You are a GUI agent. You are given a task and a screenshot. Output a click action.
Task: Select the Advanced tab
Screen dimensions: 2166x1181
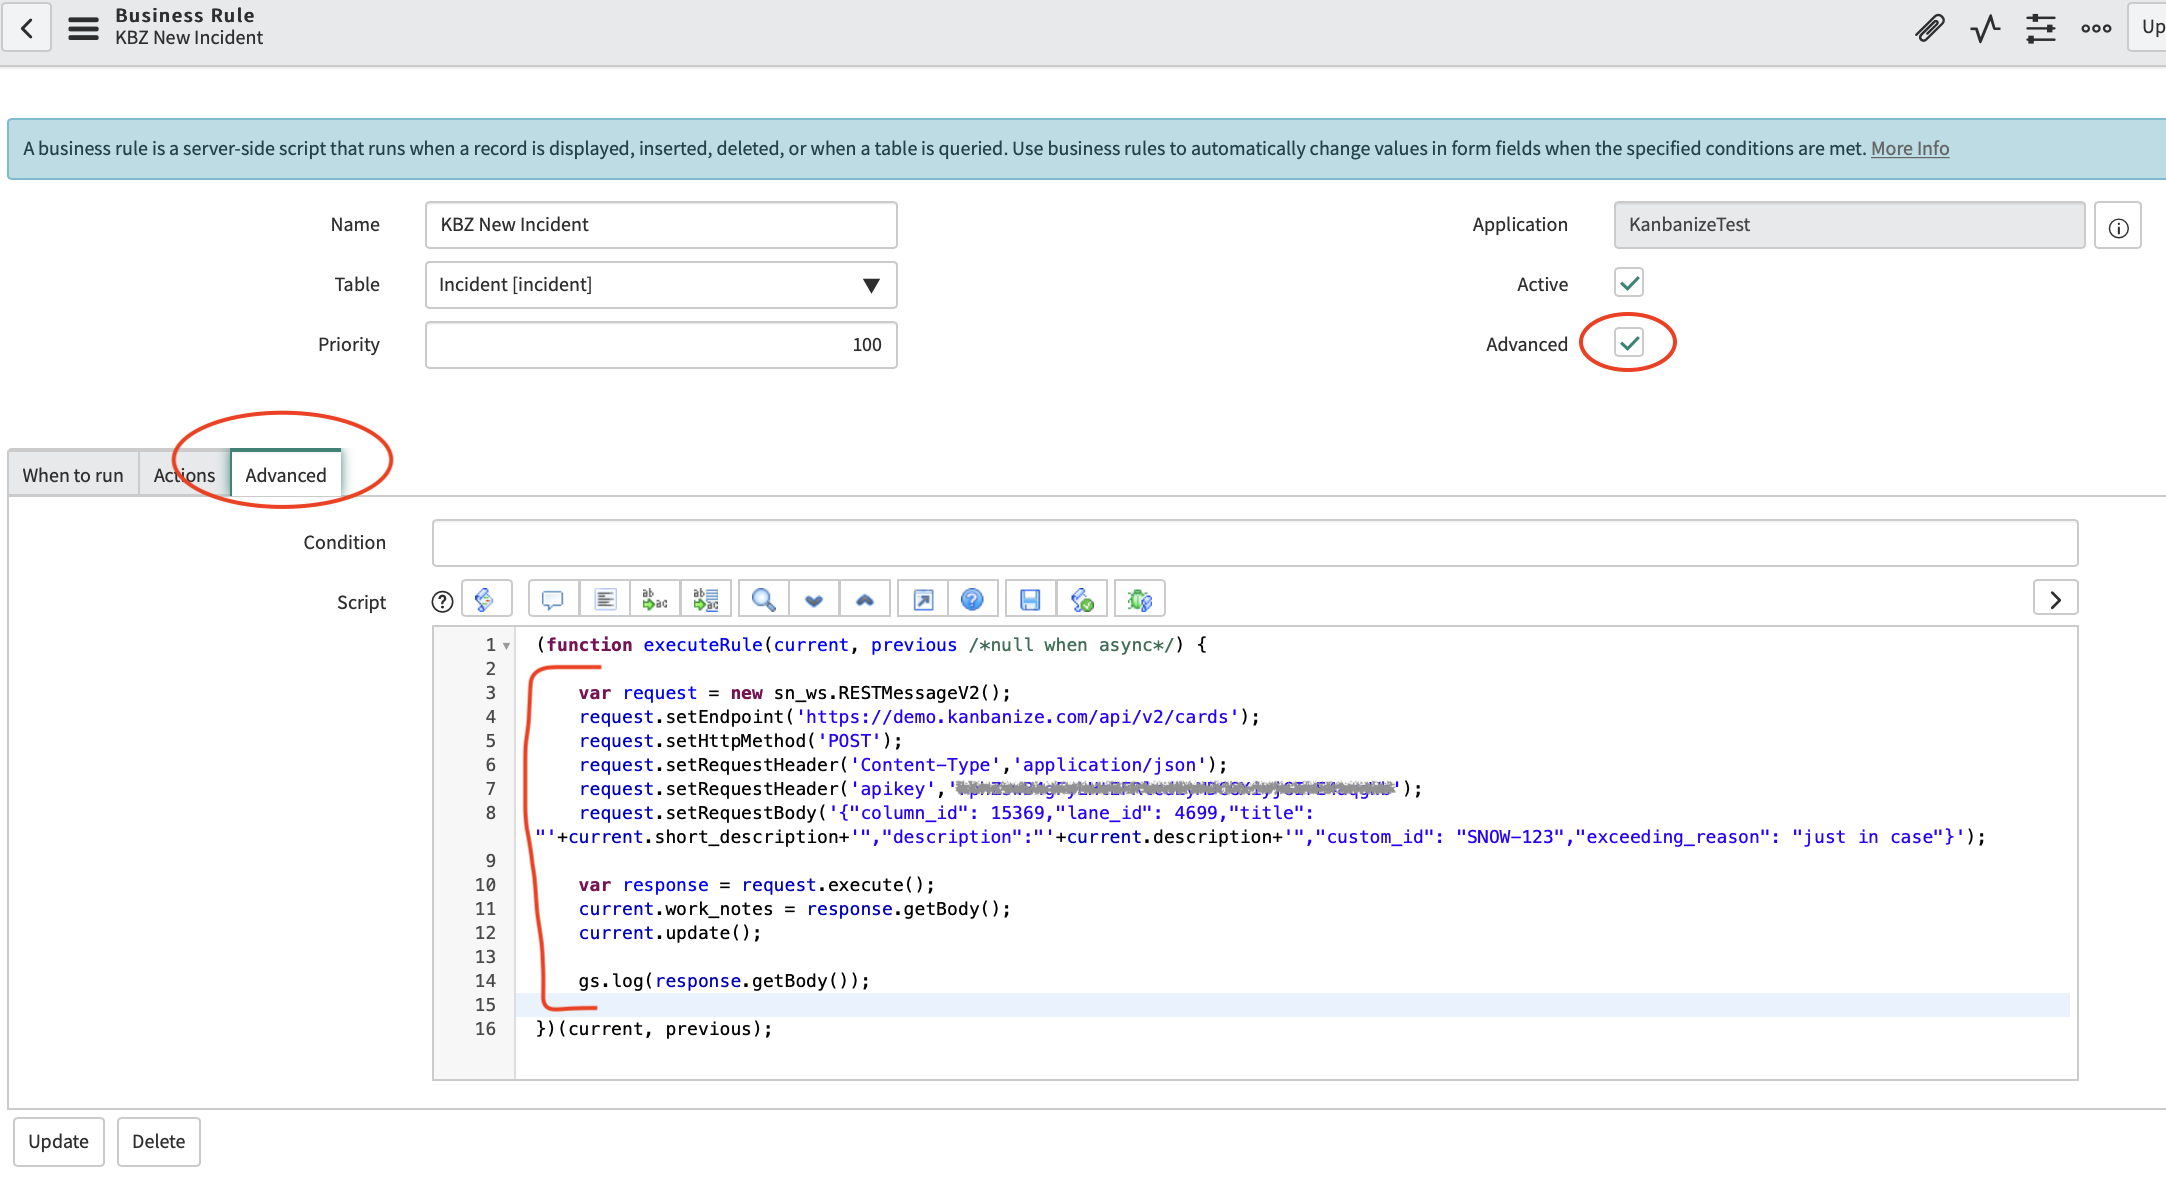(286, 475)
